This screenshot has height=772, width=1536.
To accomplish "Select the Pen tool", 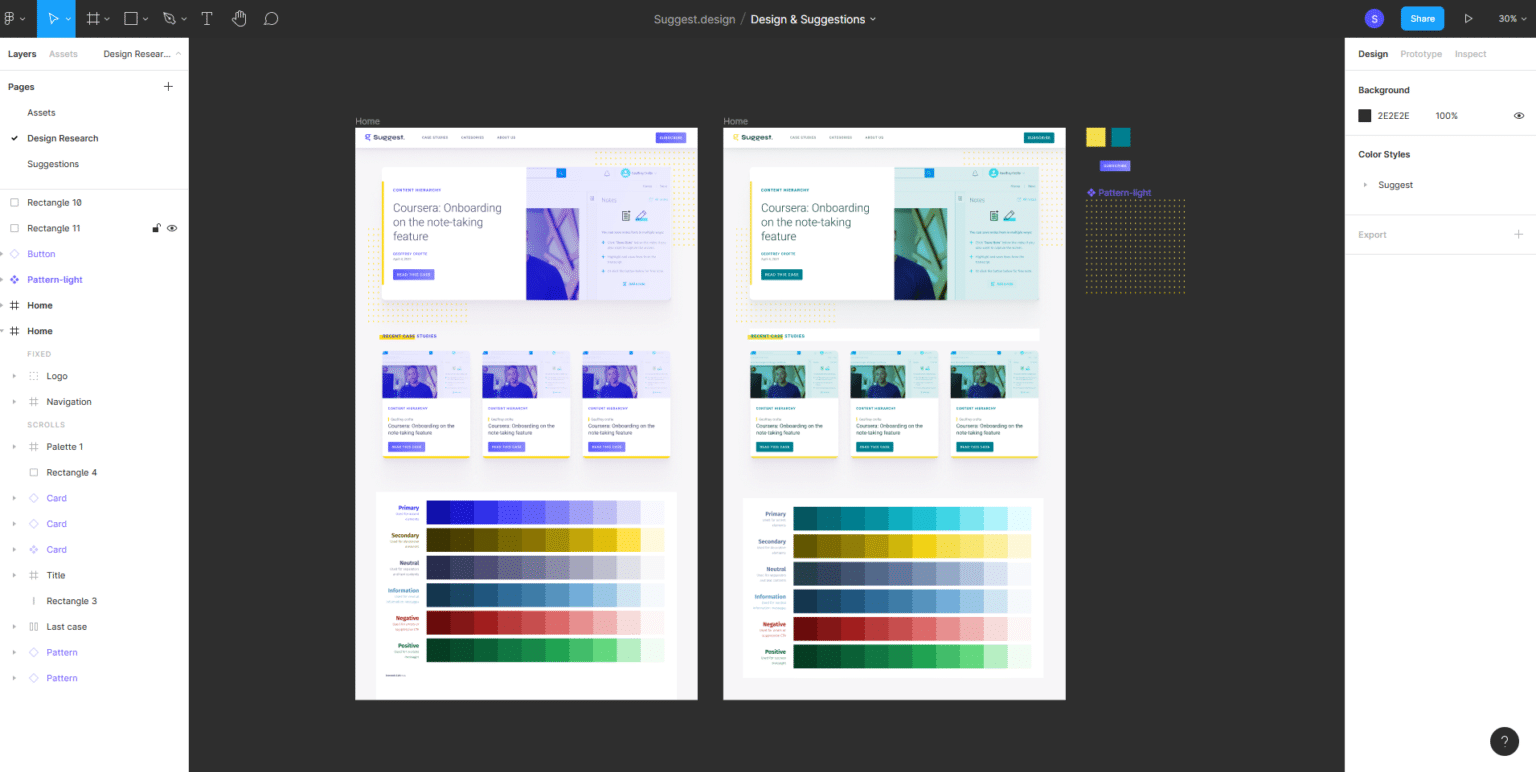I will [x=169, y=19].
